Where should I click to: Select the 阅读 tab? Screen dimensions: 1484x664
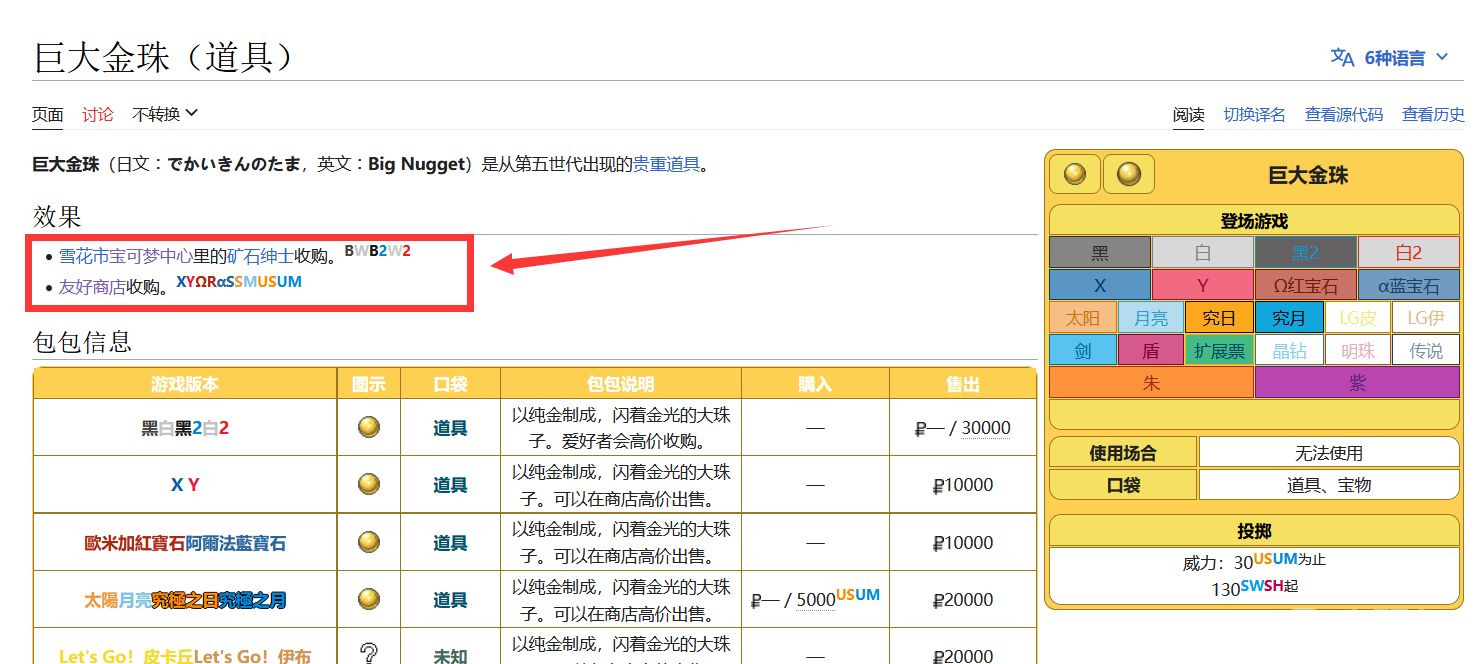click(1189, 115)
